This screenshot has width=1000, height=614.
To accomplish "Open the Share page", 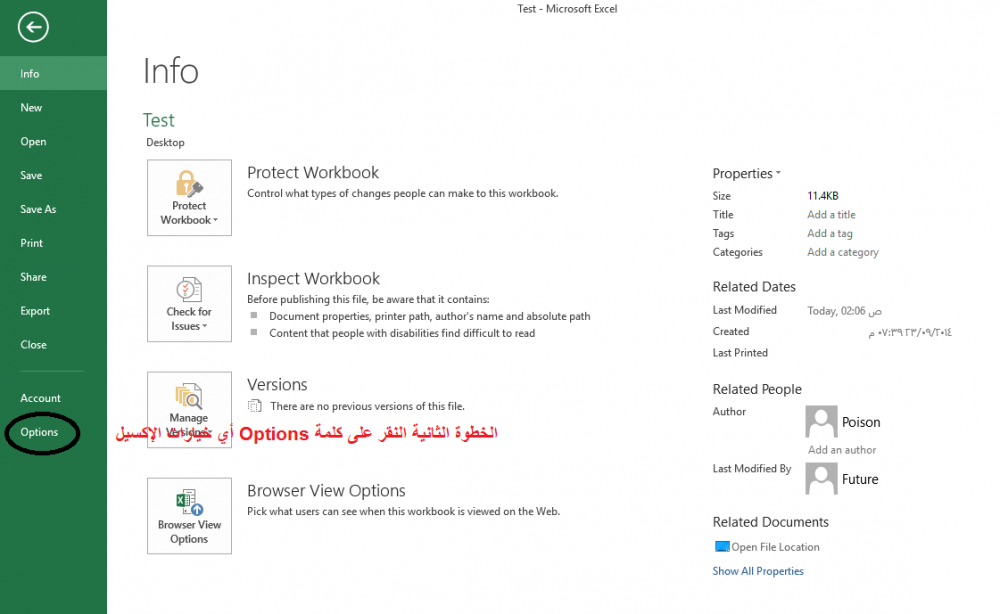I will point(54,277).
